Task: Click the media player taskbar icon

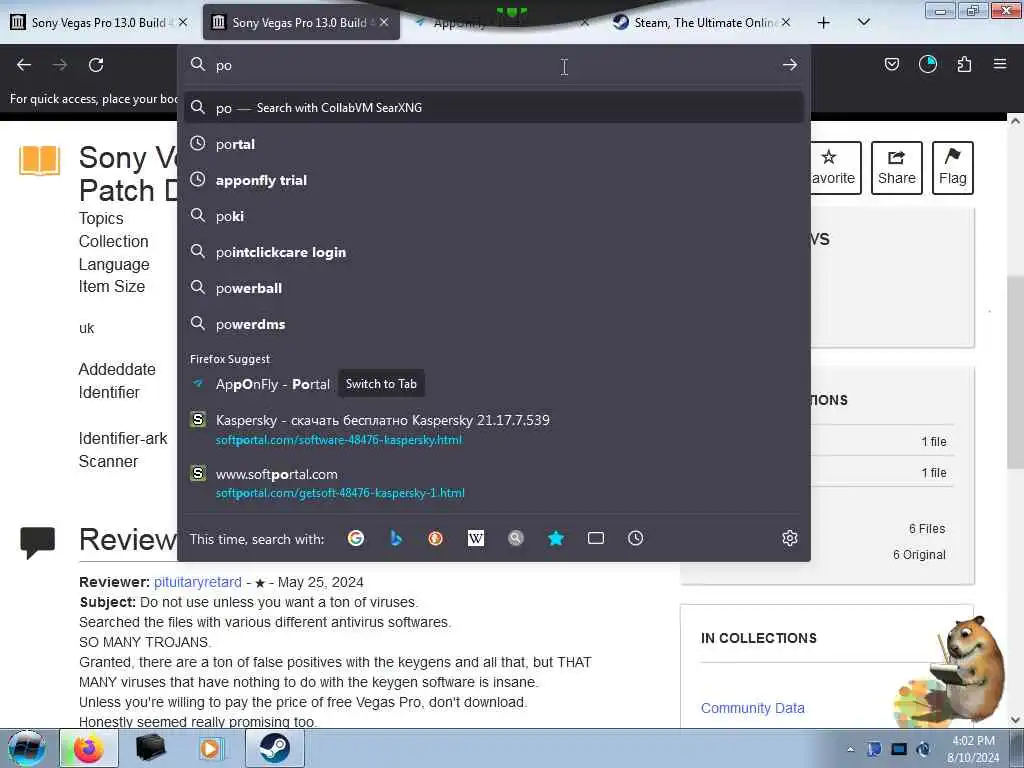Action: point(210,748)
